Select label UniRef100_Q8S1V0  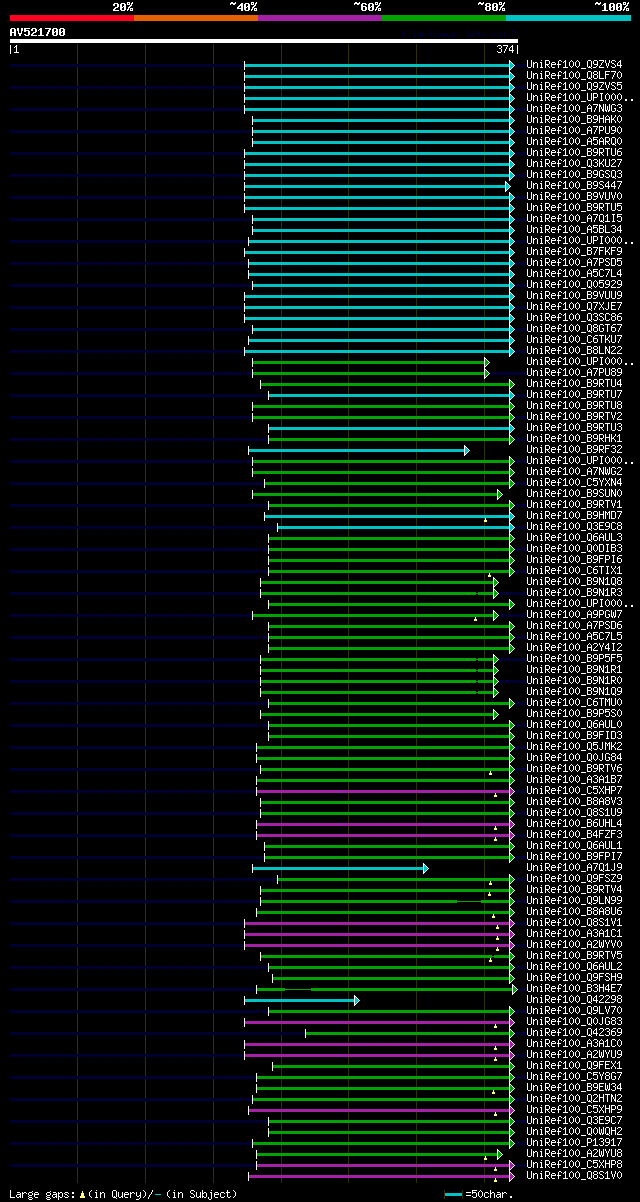(x=574, y=1175)
